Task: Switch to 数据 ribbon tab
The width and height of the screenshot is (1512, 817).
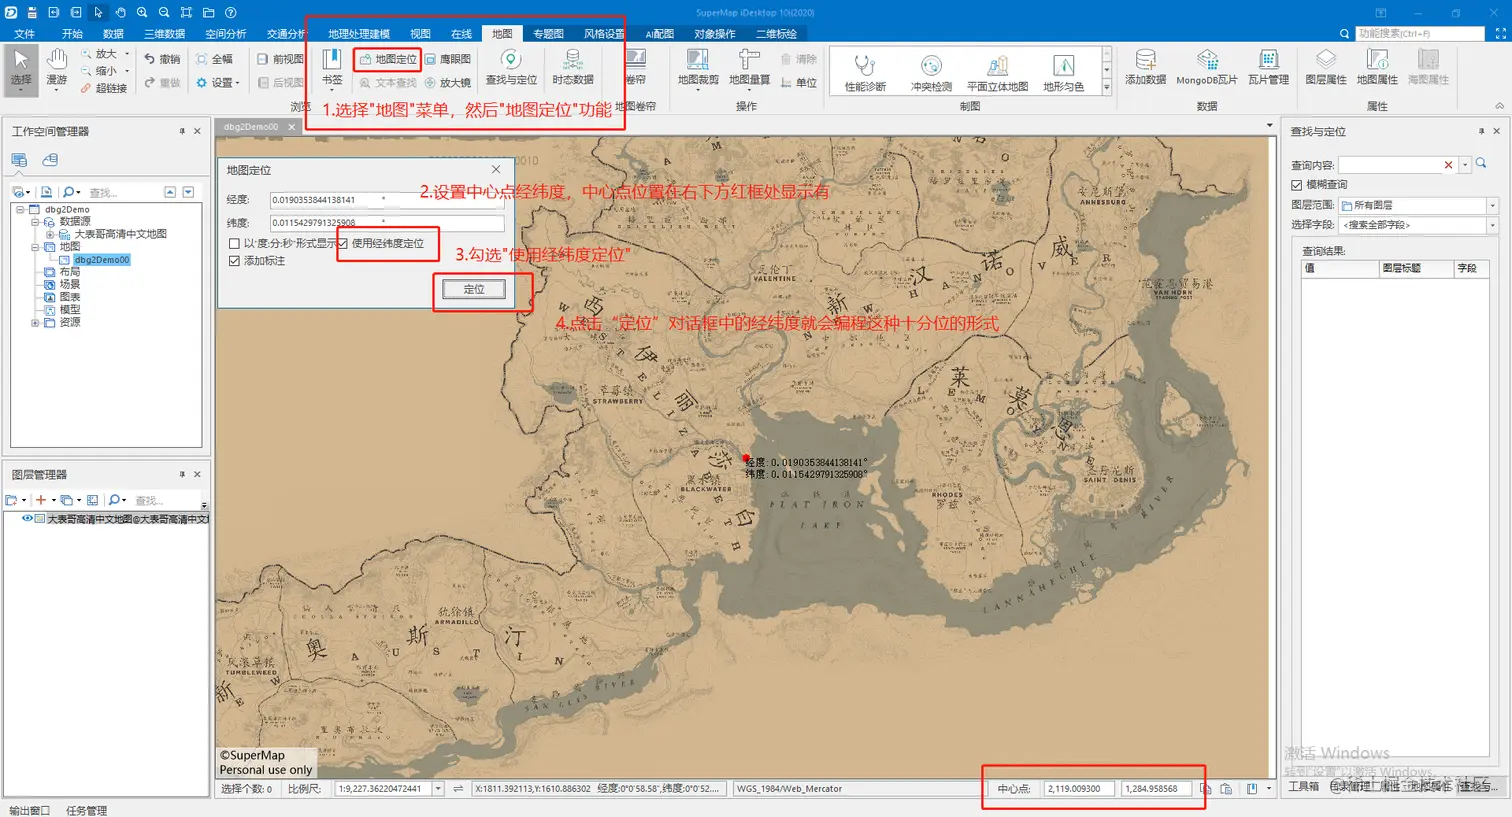Action: point(113,34)
